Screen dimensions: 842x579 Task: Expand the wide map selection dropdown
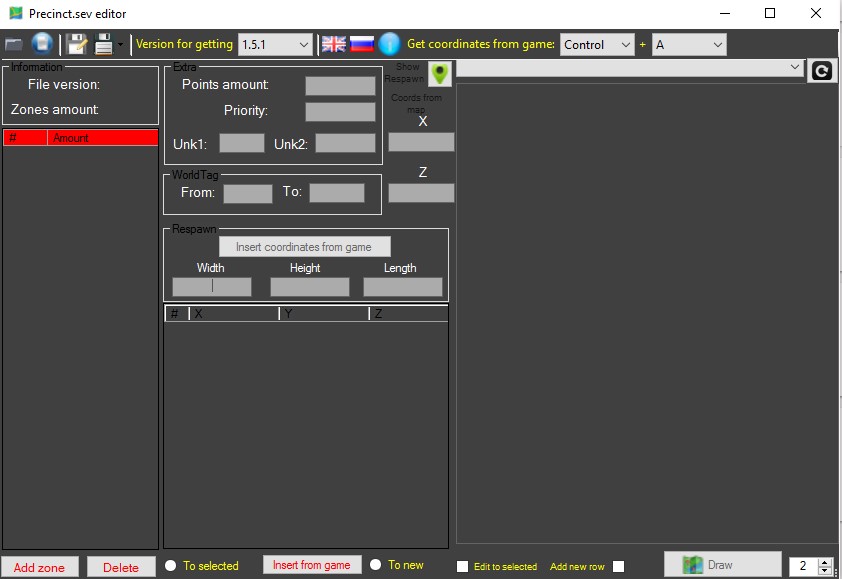point(630,68)
